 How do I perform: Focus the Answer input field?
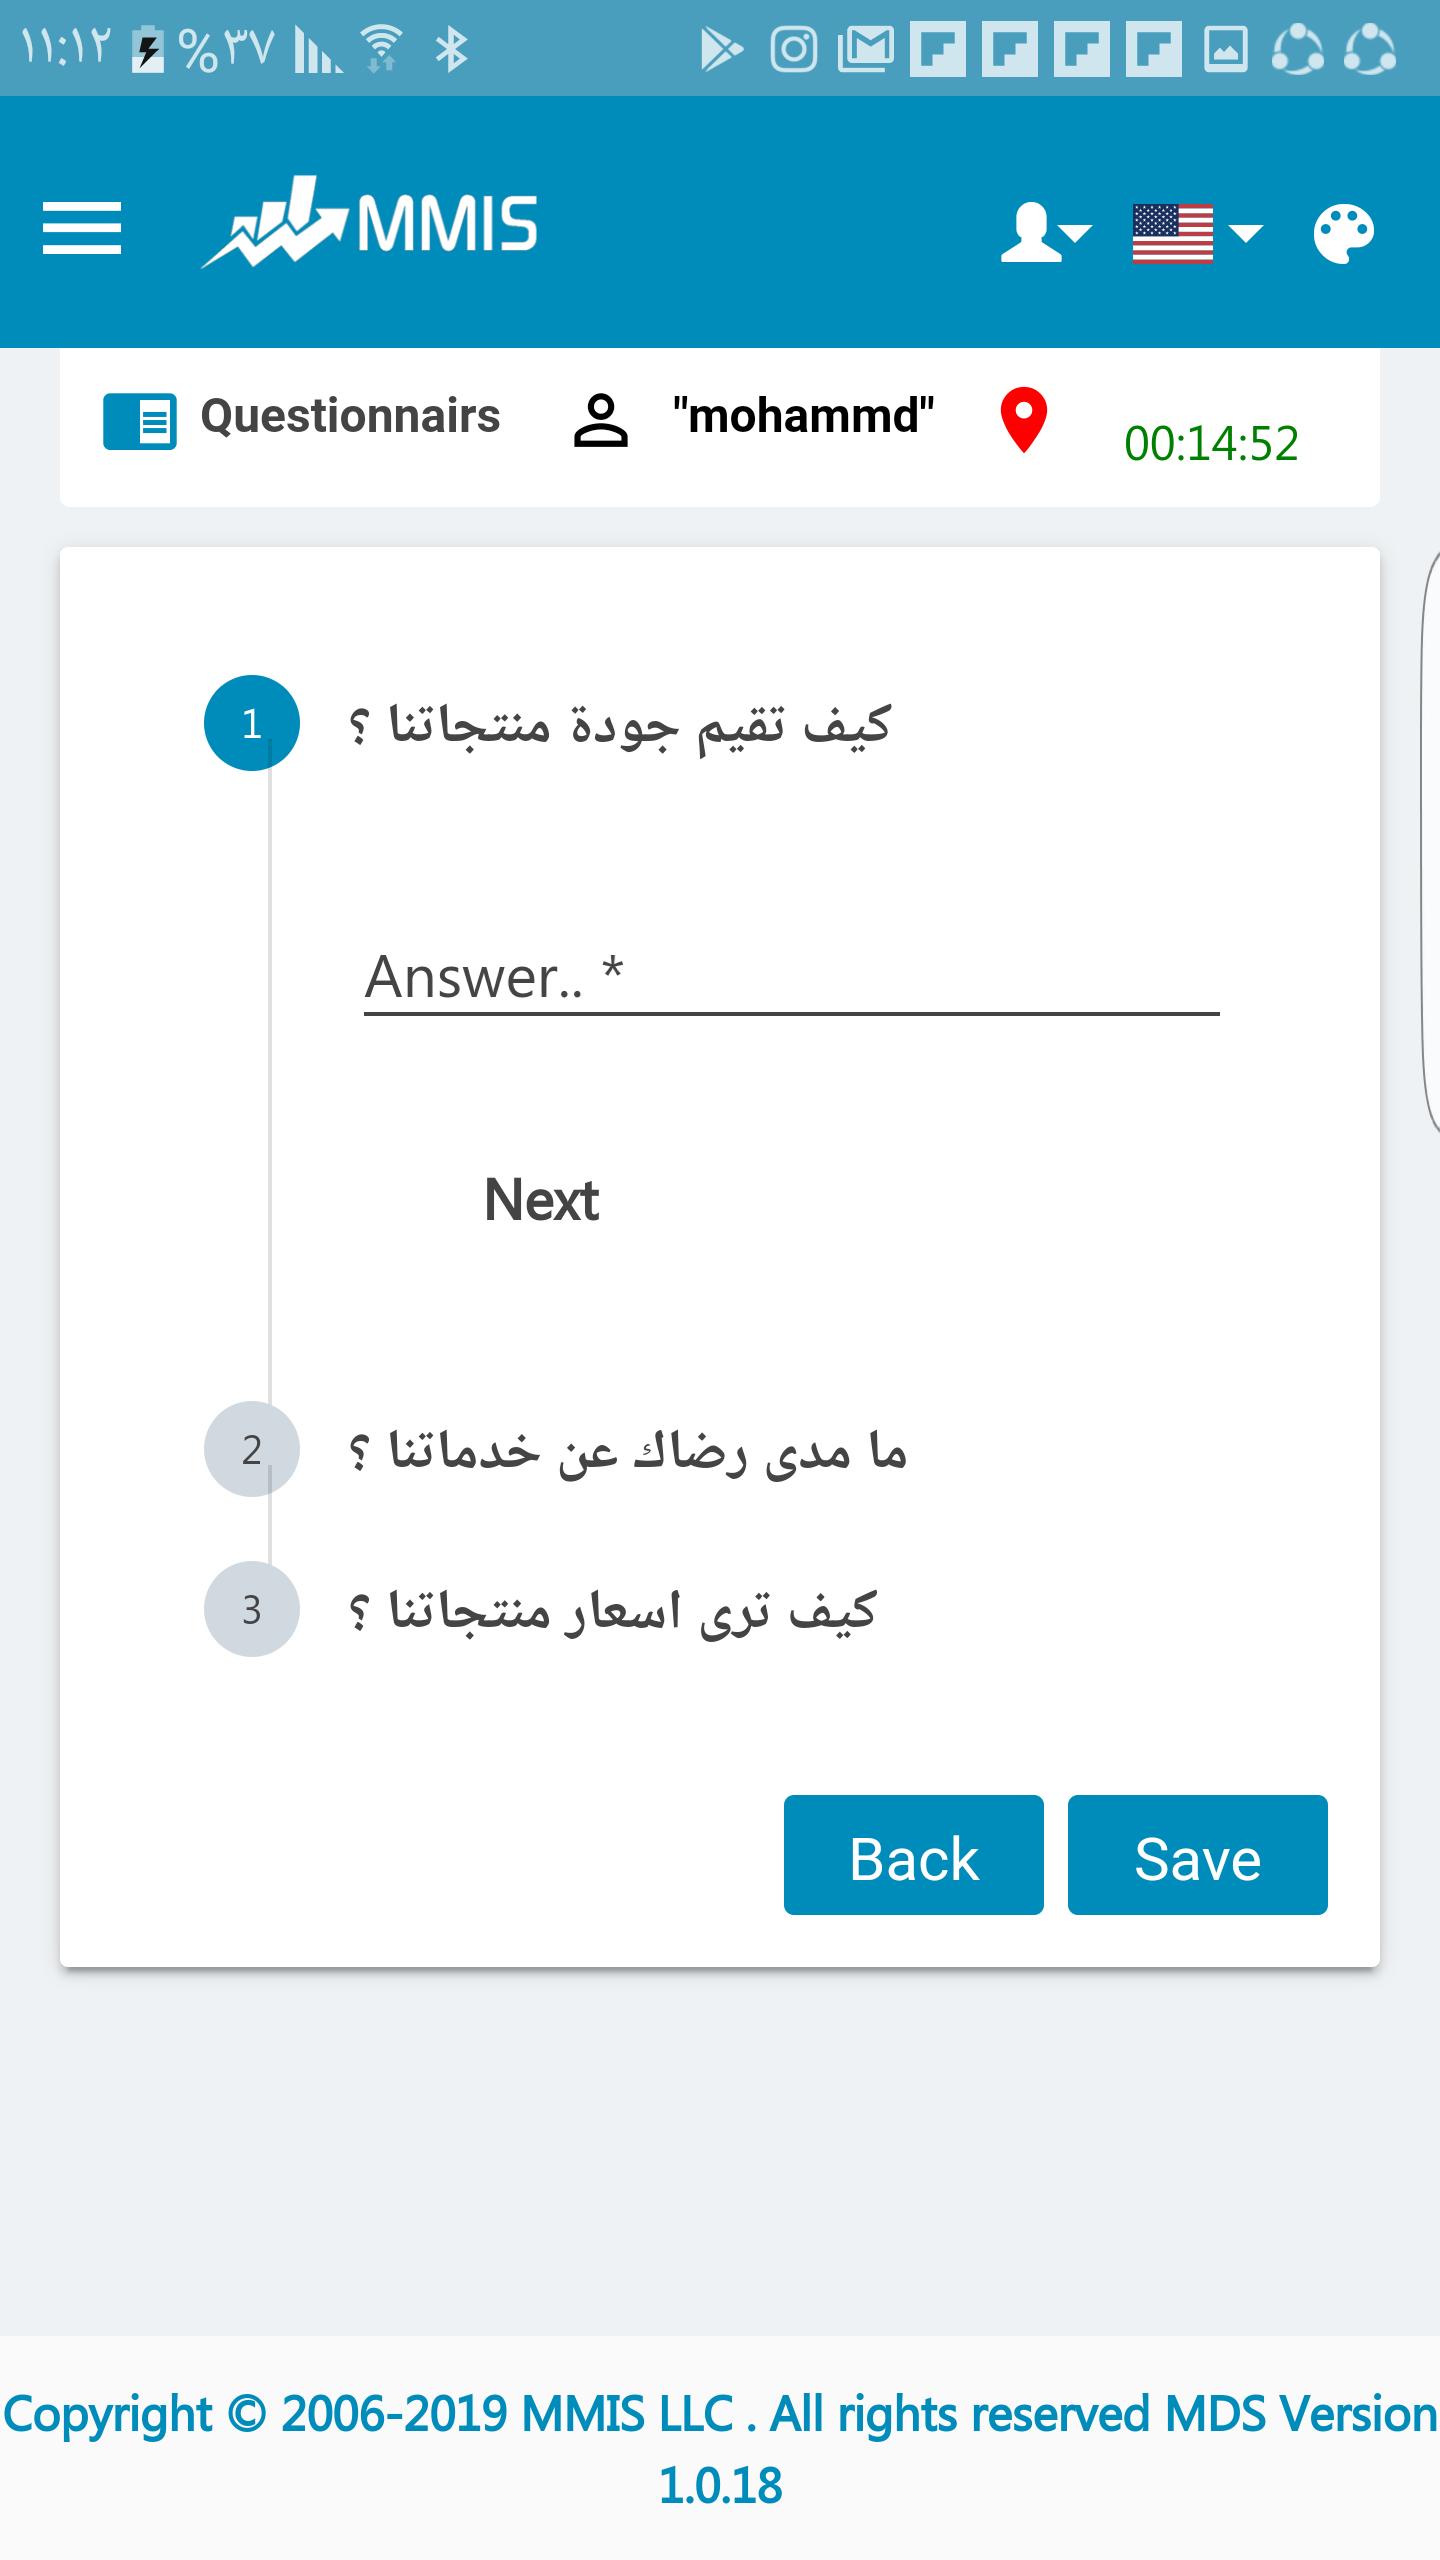tap(792, 978)
